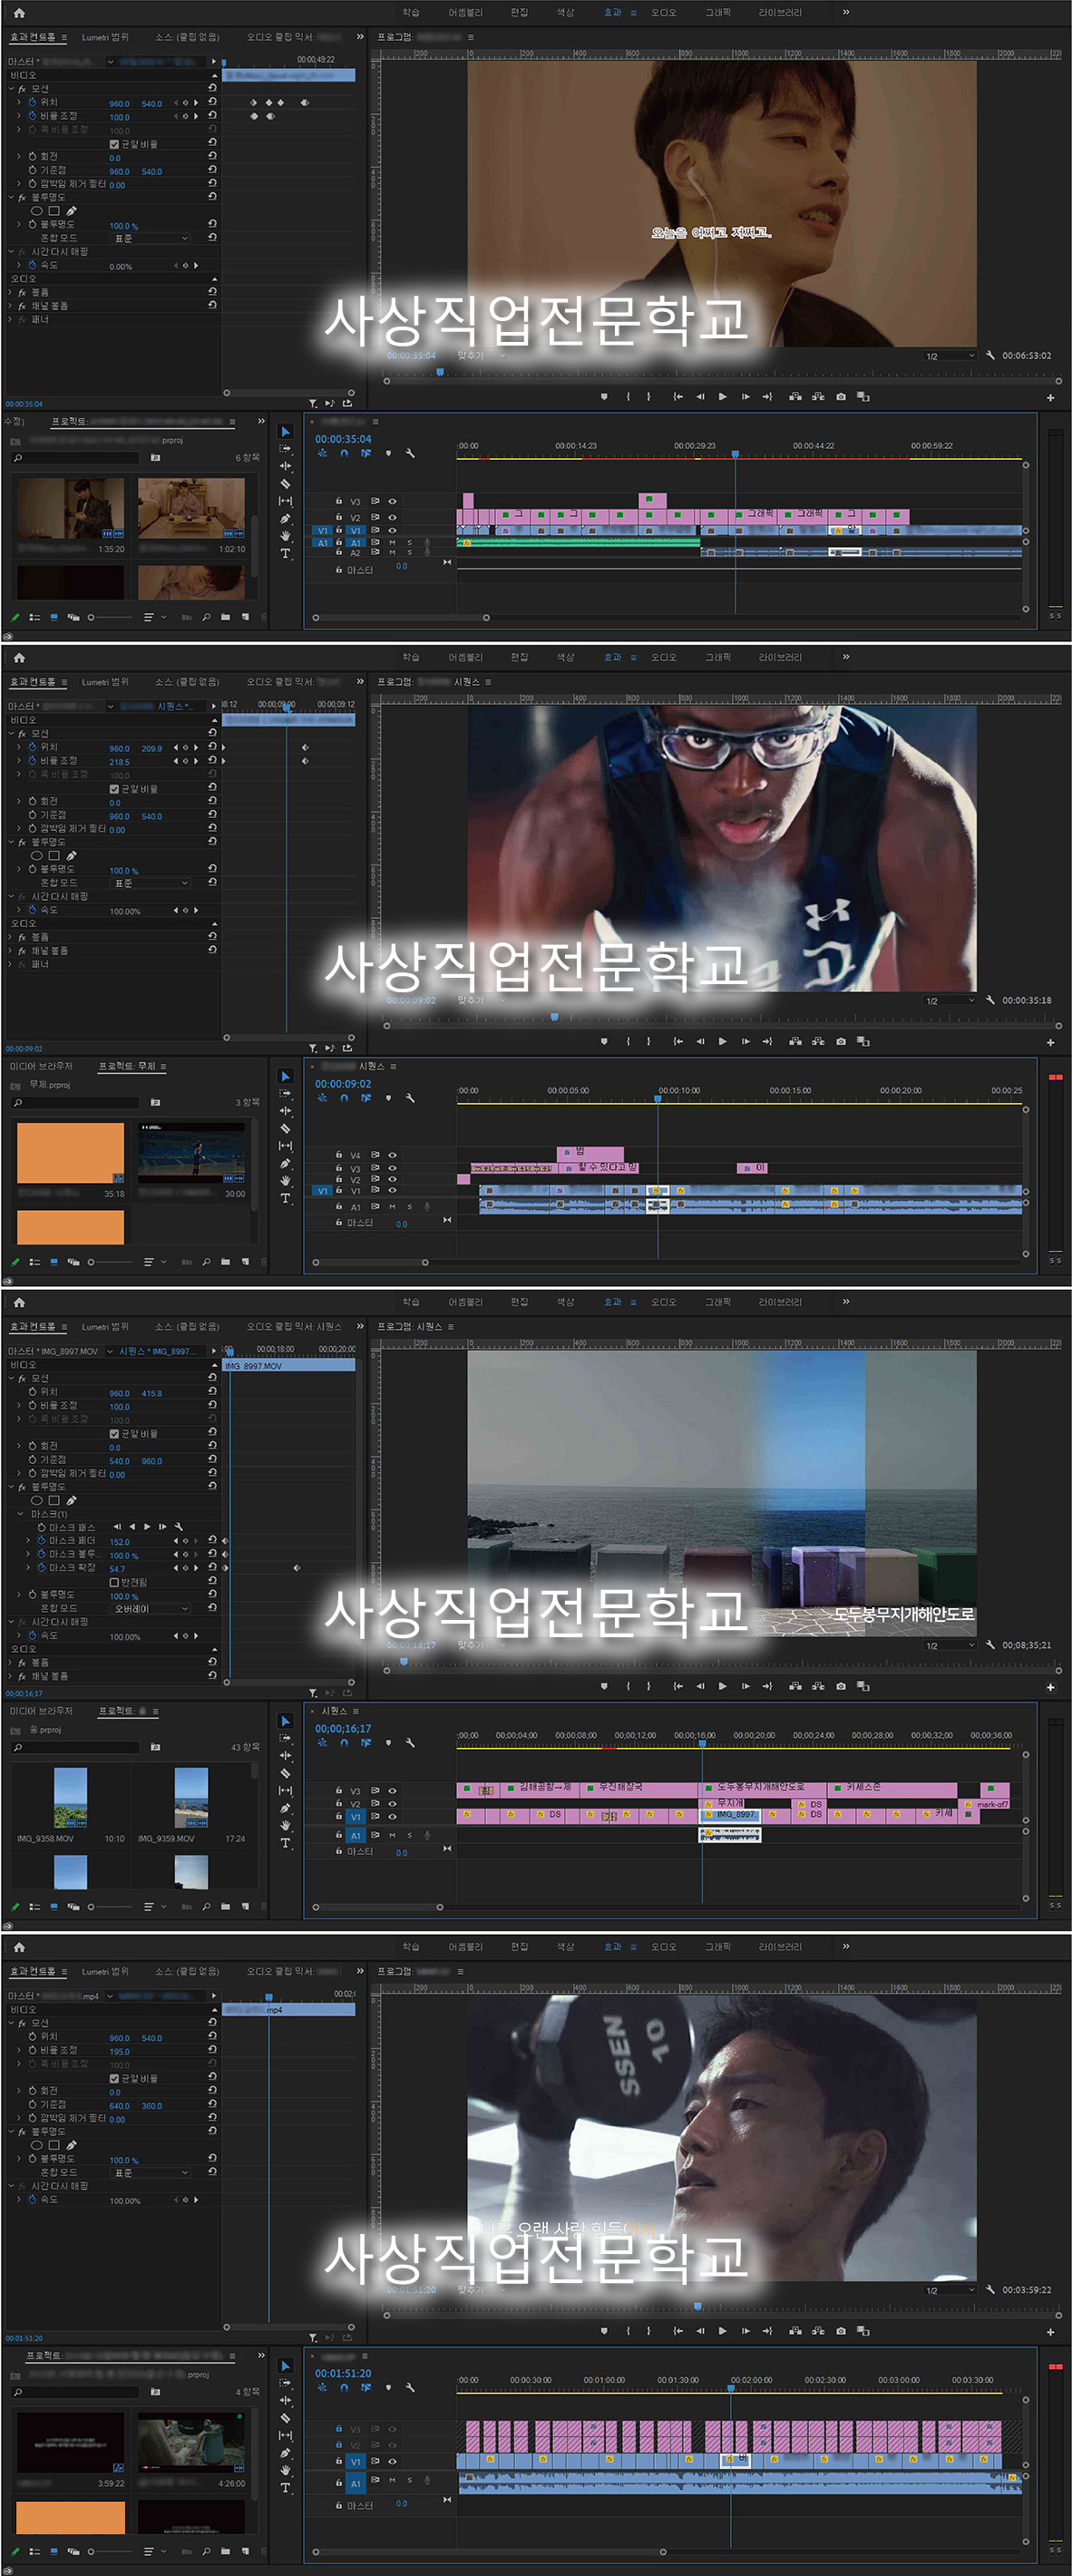1072x2576 pixels.
Task: Show hidden workspaces via chevron in the topmost window
Action: [x=846, y=12]
